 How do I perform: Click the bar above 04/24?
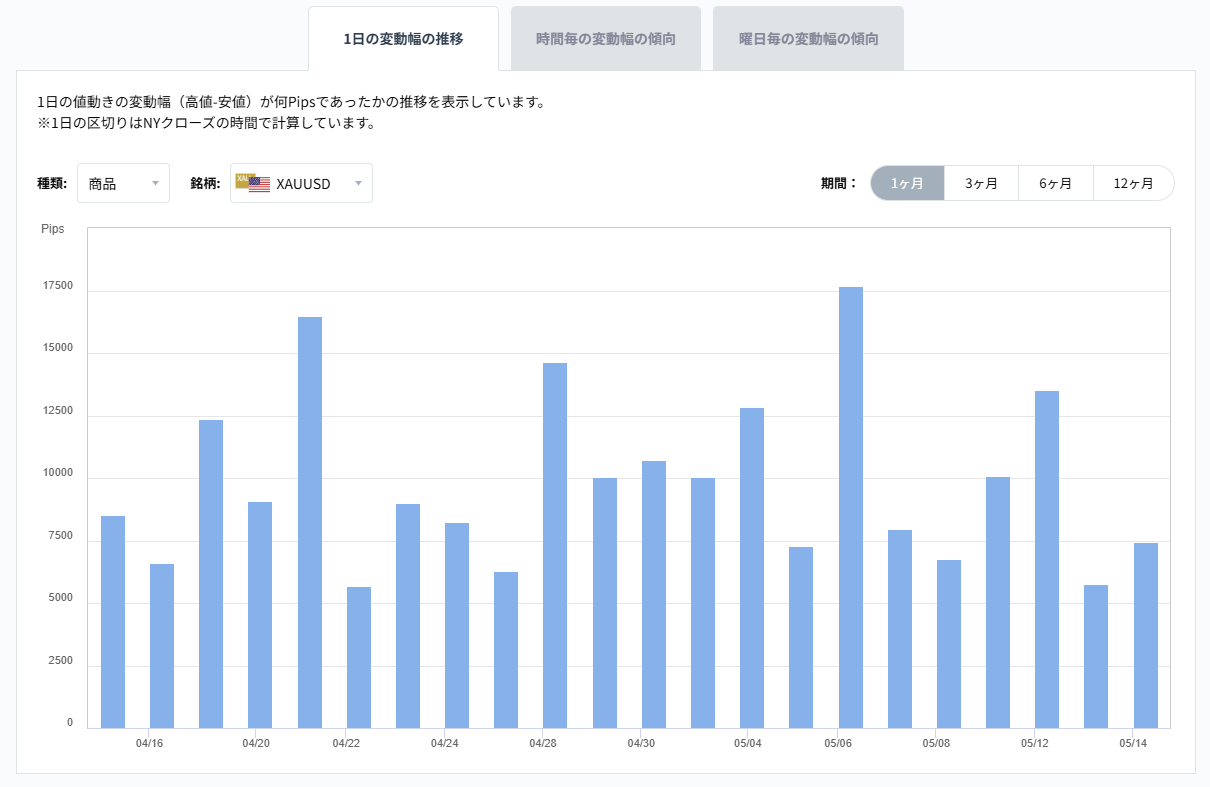(457, 625)
